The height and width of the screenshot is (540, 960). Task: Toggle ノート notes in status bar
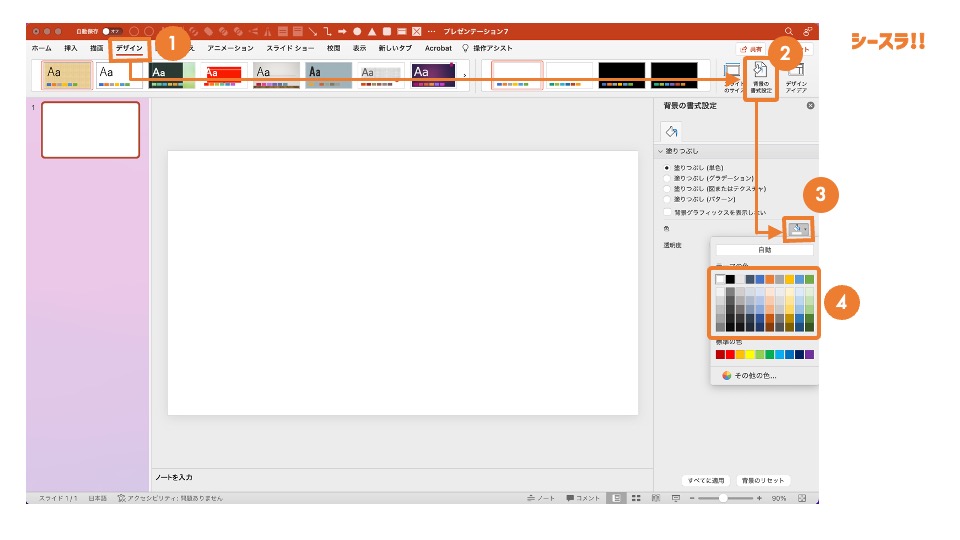tap(541, 498)
